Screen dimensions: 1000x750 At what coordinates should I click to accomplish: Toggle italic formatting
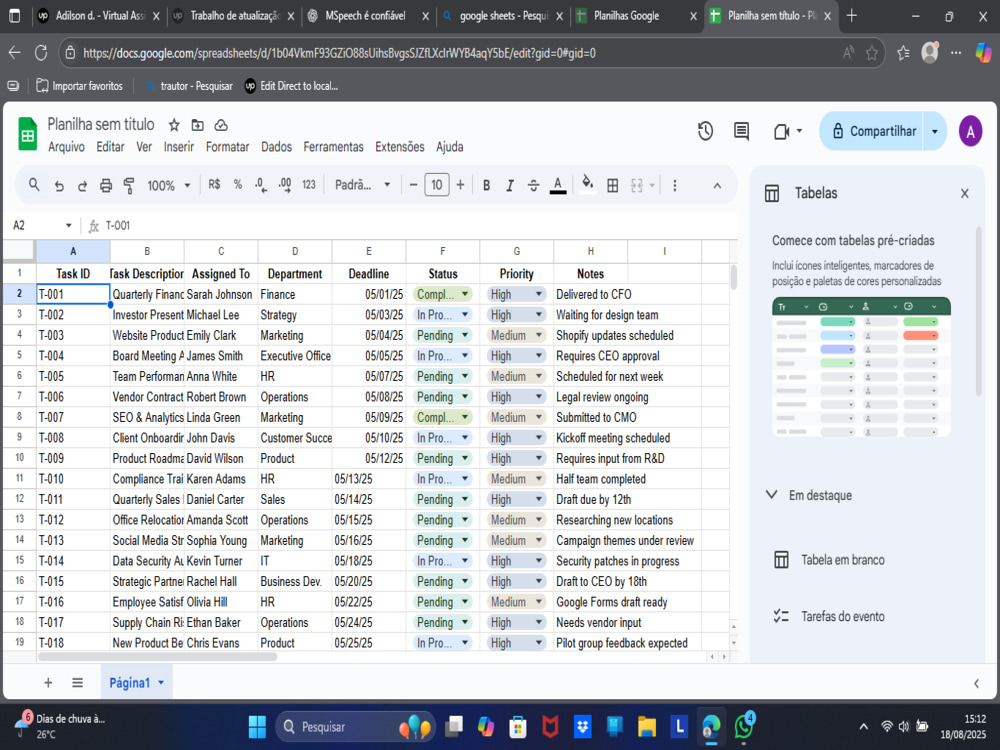click(x=510, y=186)
